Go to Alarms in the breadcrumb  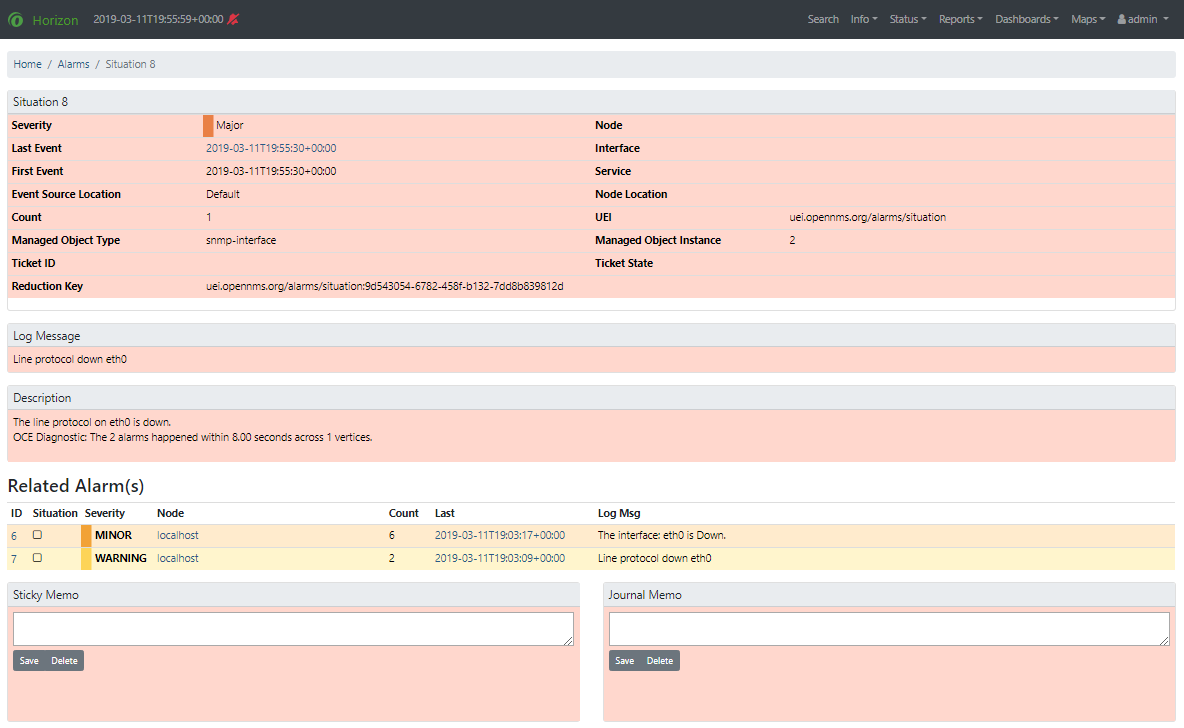(x=73, y=64)
